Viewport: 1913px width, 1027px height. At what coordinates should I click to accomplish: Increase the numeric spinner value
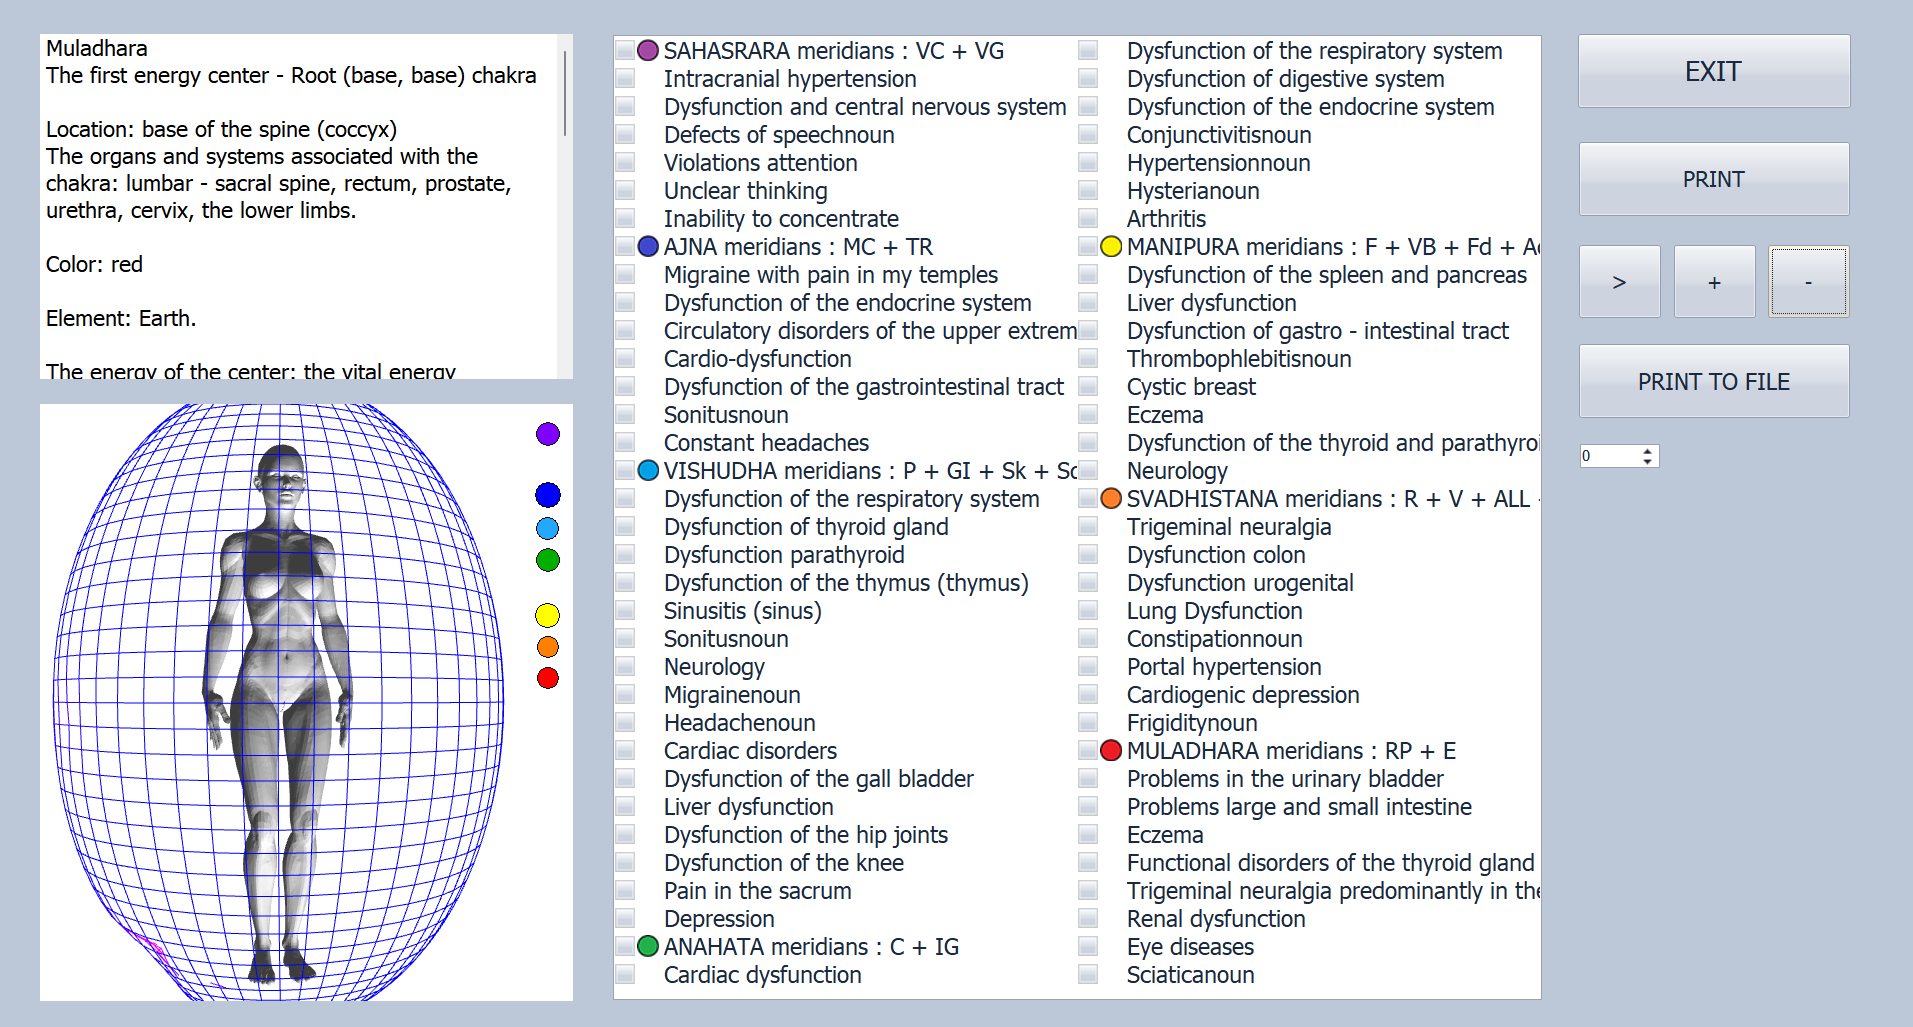pyautogui.click(x=1647, y=451)
